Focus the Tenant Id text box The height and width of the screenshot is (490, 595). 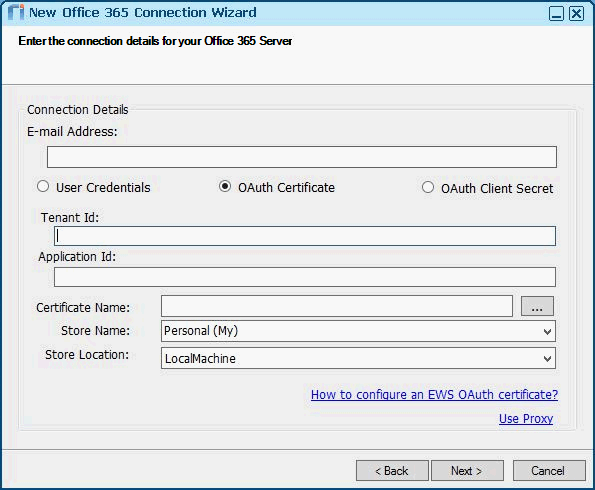[305, 236]
